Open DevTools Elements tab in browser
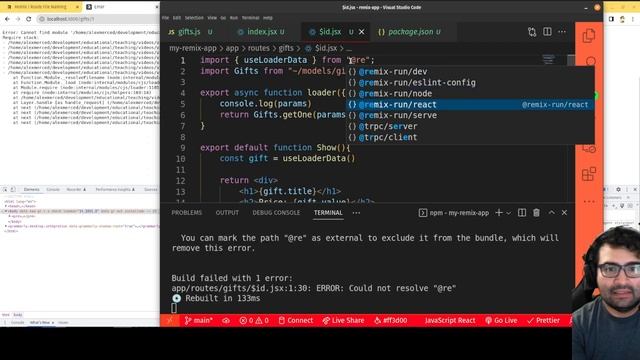Screen dimensions: 640x360 [31, 189]
